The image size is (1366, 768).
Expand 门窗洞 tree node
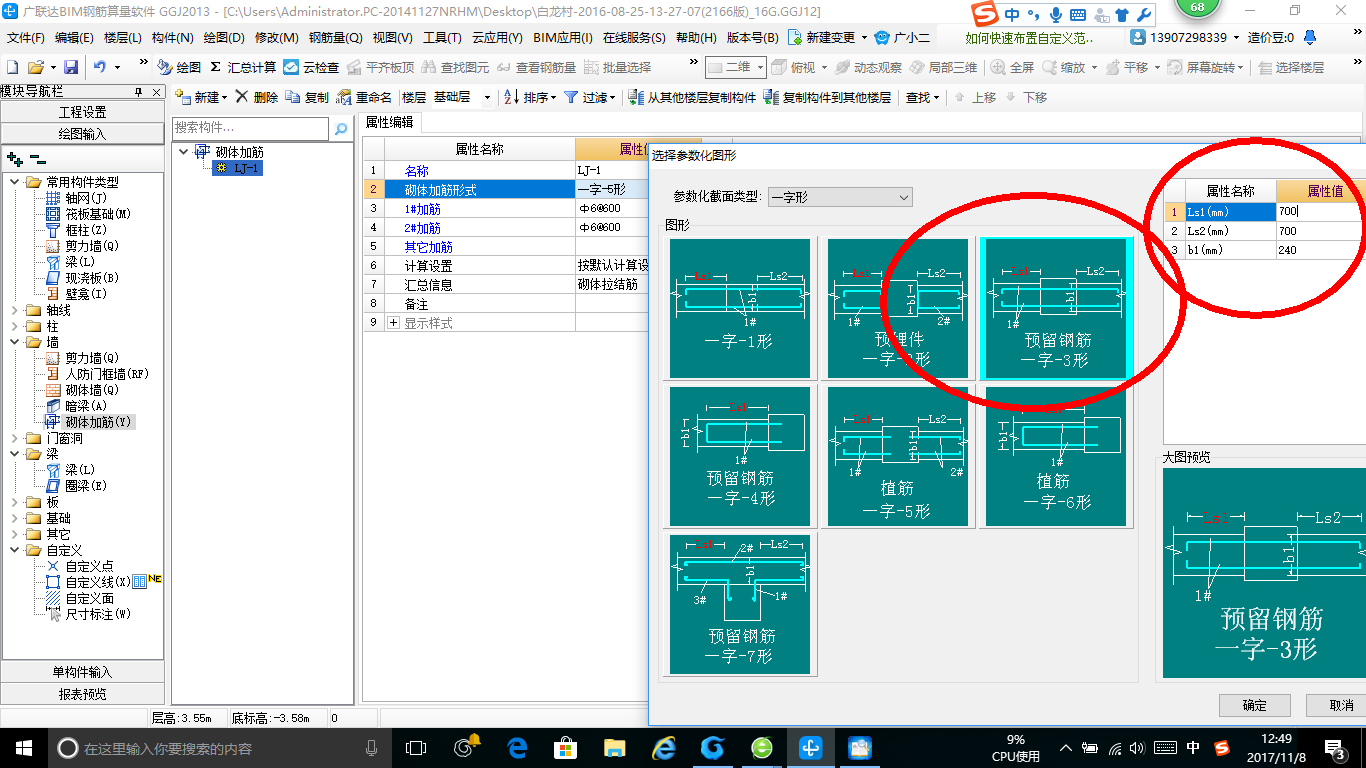pos(14,438)
